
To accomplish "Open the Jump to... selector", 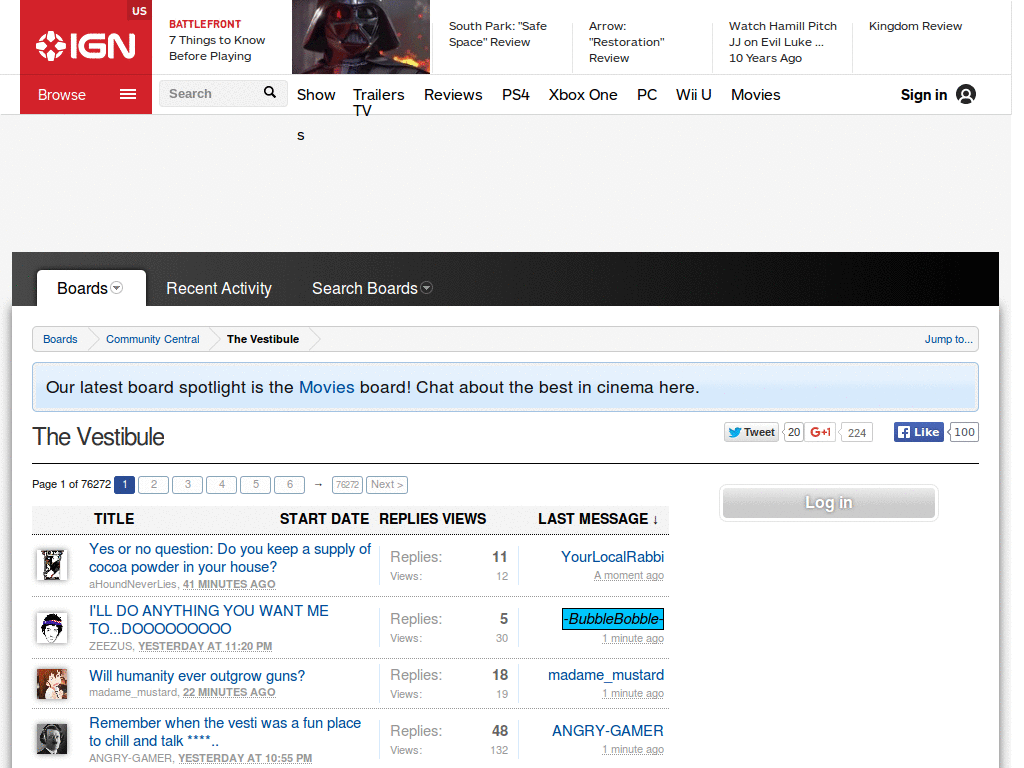I will coord(948,339).
